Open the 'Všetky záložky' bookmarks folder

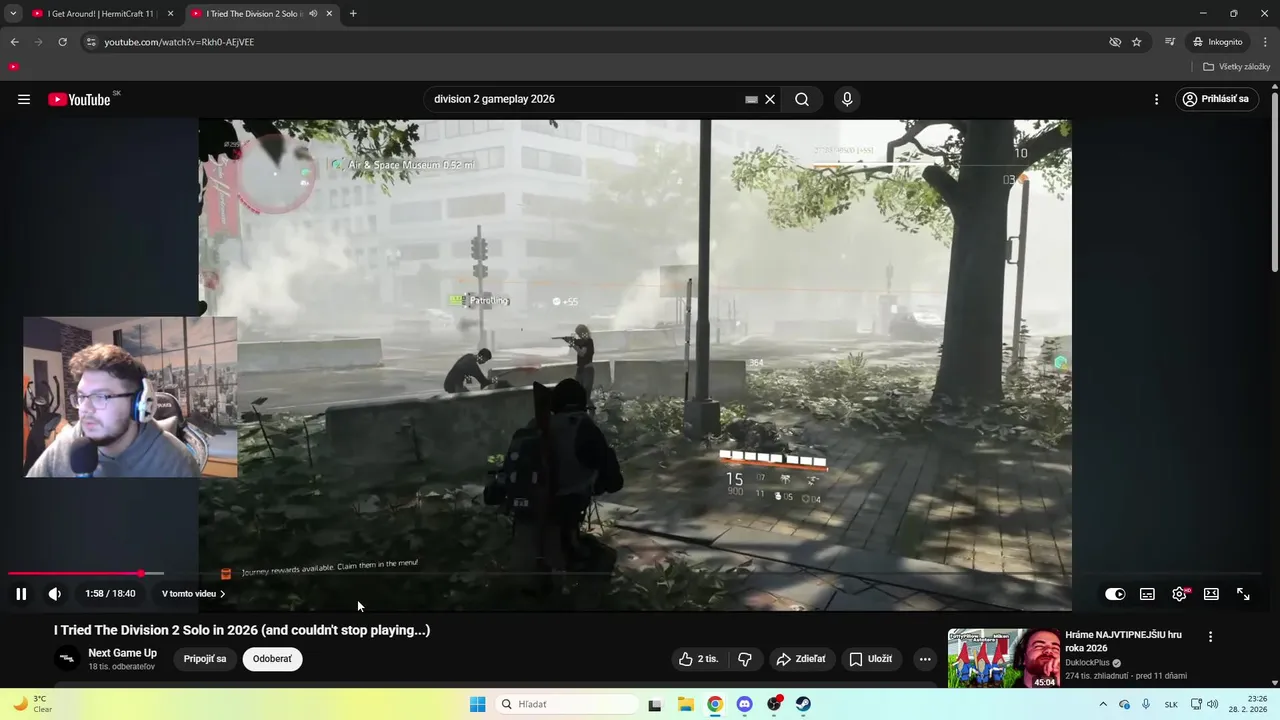click(x=1236, y=67)
